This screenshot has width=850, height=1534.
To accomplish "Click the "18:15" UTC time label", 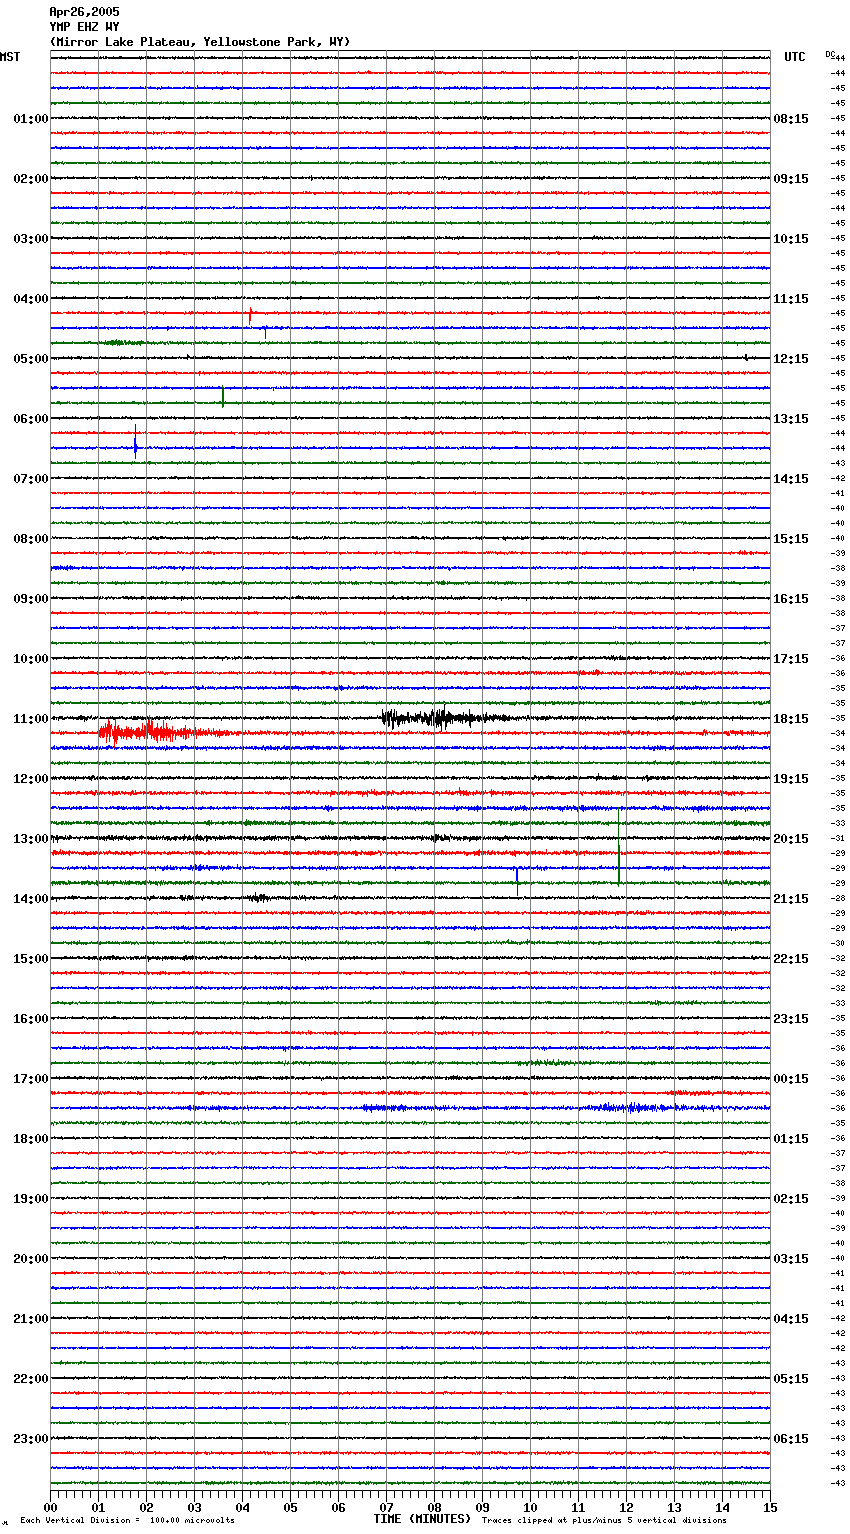I will click(791, 719).
